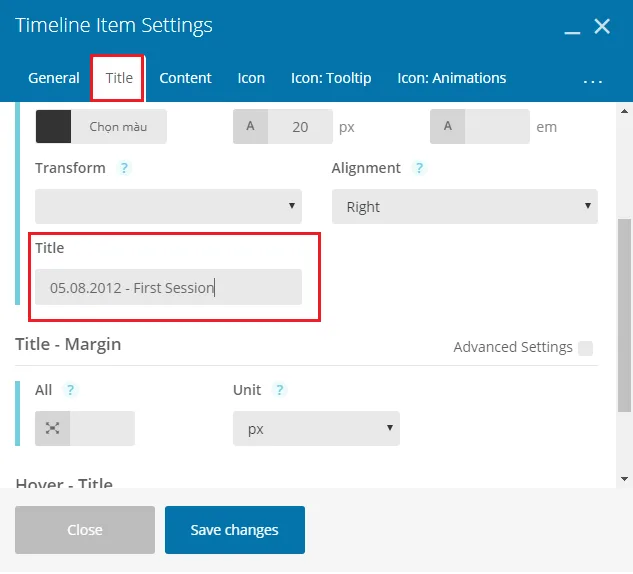Click the help icon next to Transform

pyautogui.click(x=124, y=168)
